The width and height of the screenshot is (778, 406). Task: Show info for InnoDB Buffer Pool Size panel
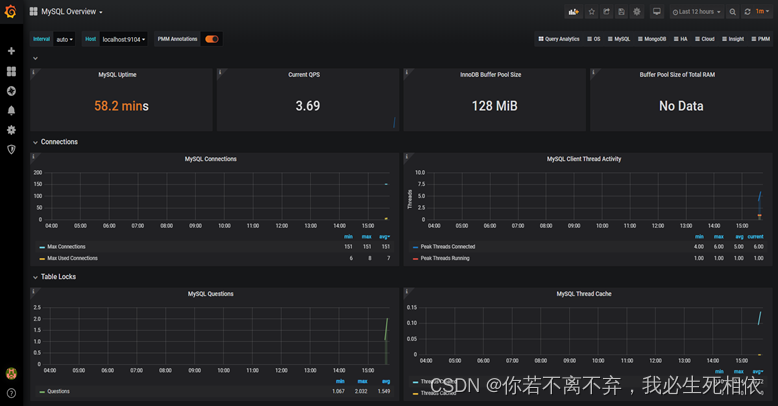tap(406, 72)
